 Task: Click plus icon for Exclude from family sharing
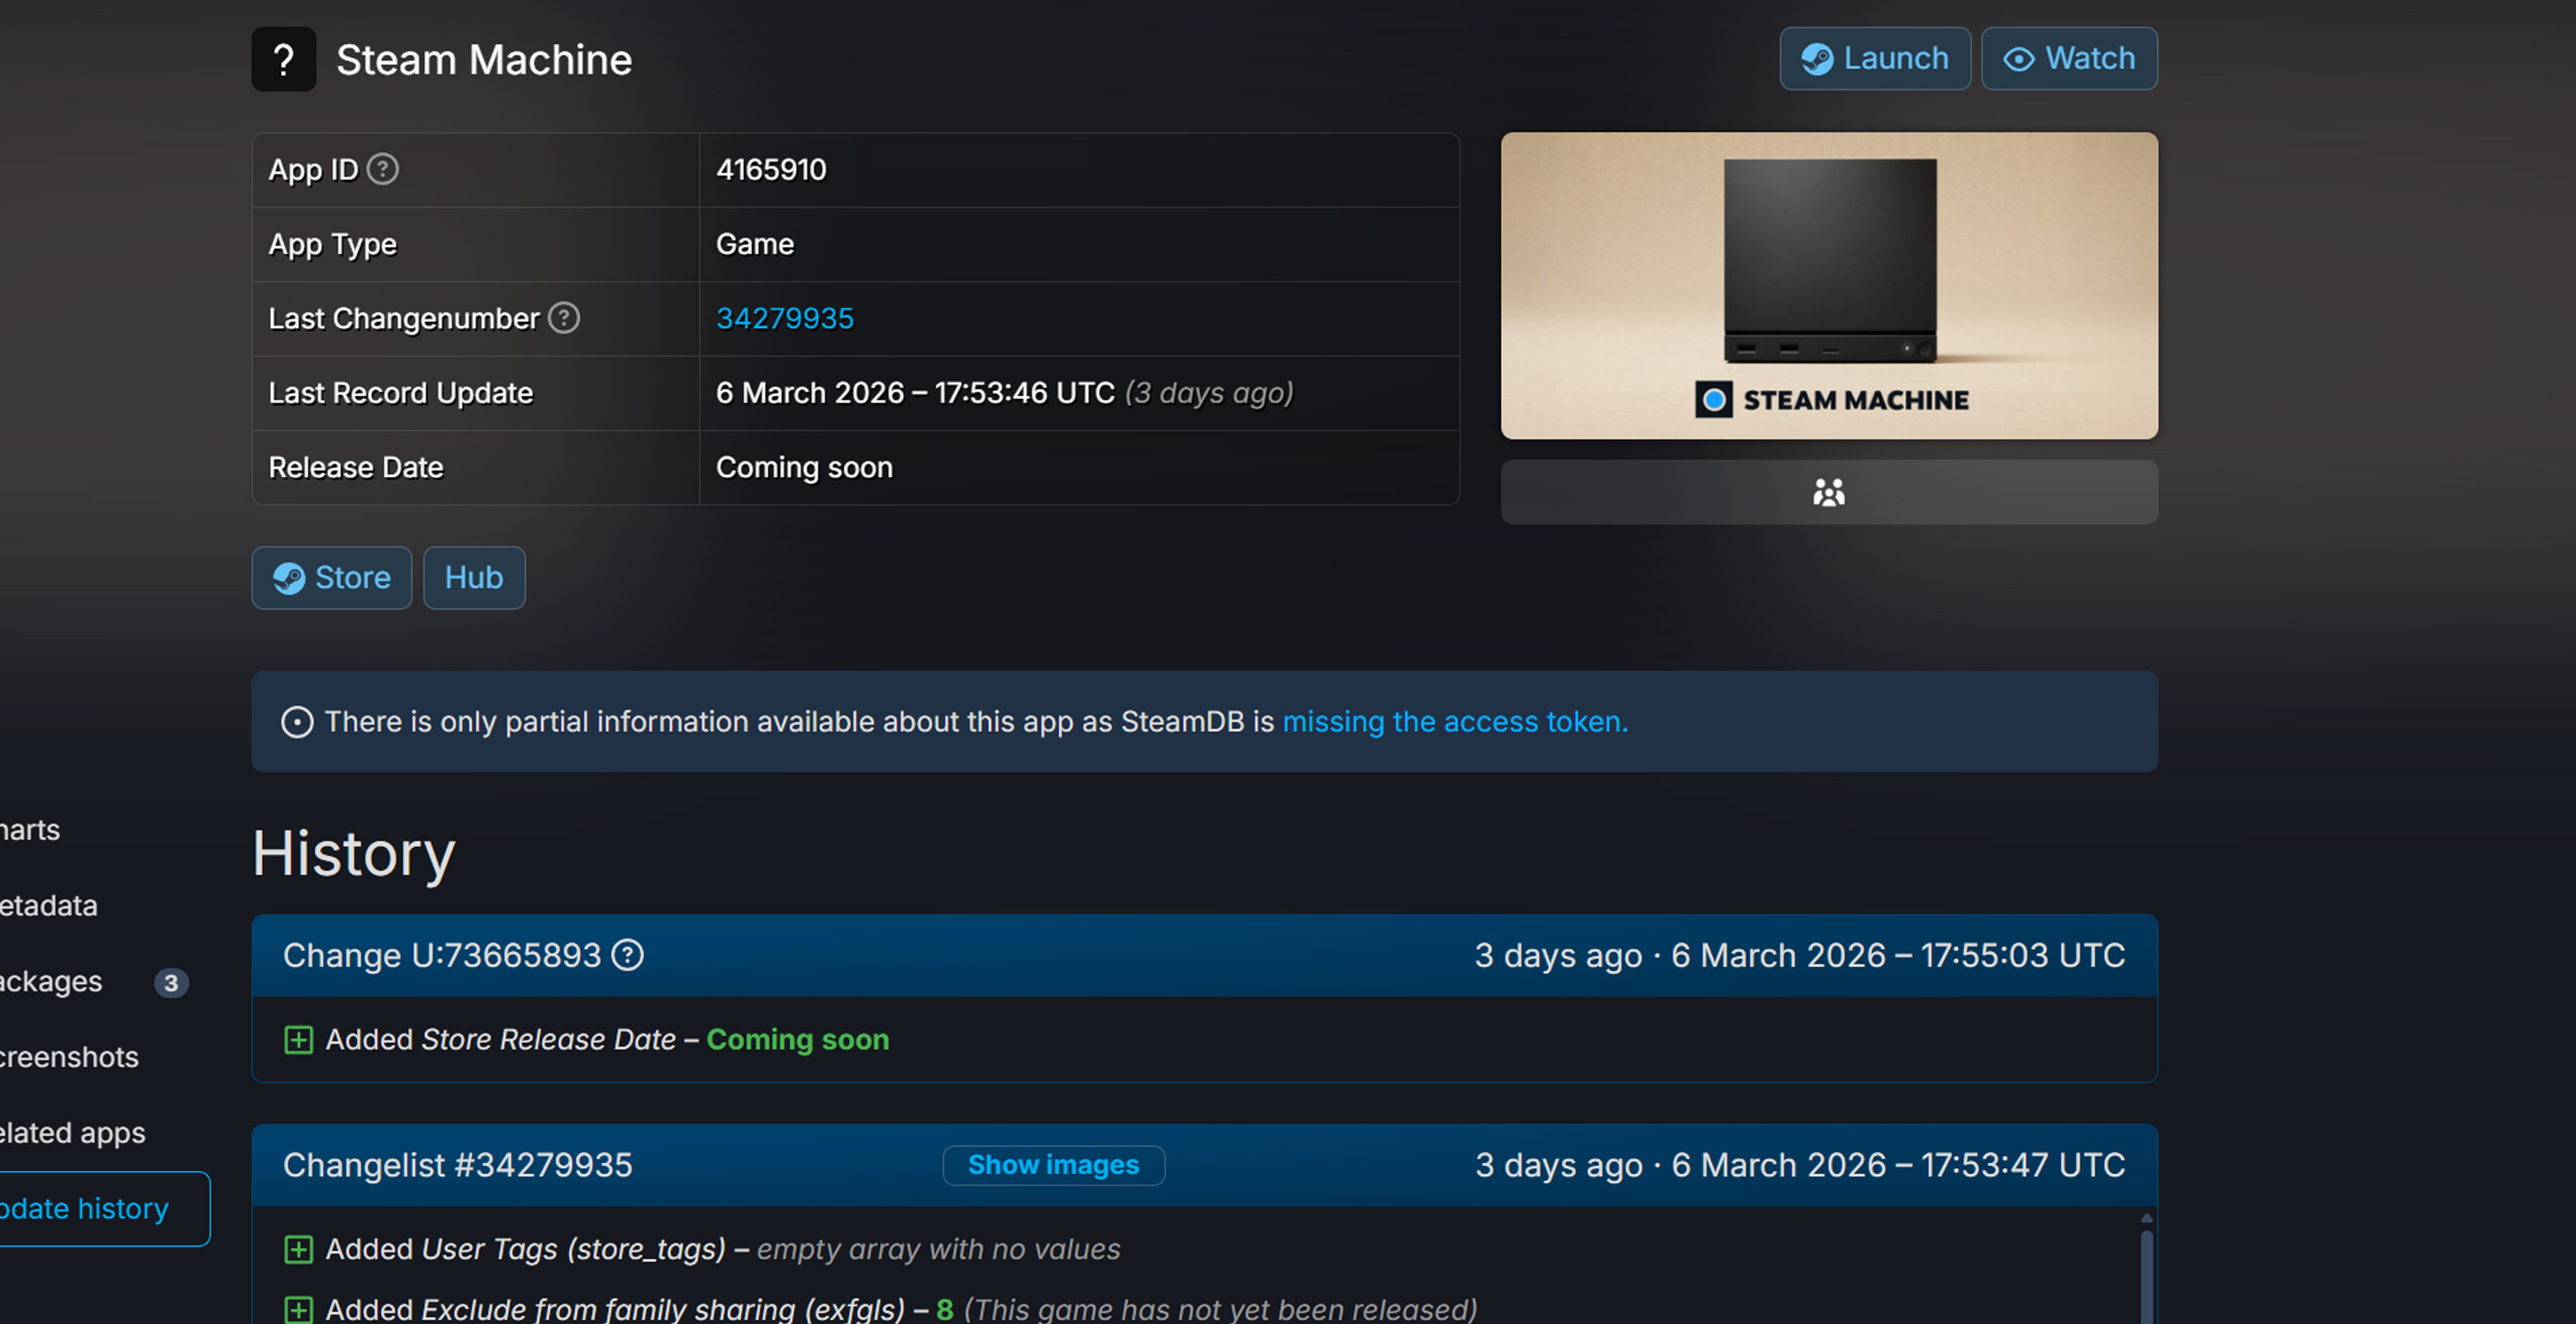[299, 1309]
